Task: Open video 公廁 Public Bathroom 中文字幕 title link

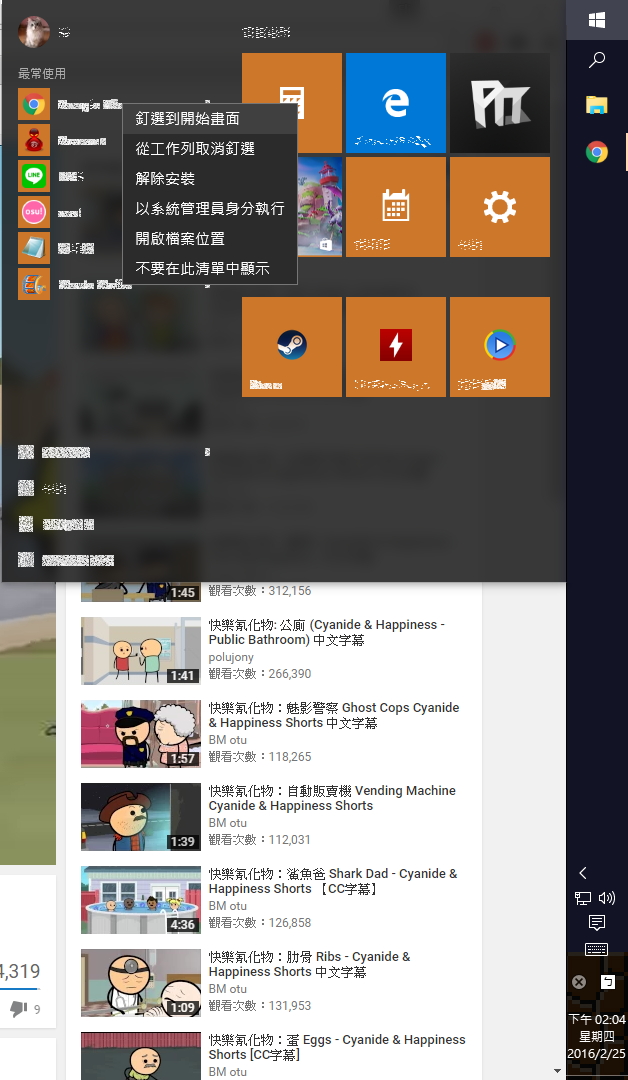Action: click(327, 632)
